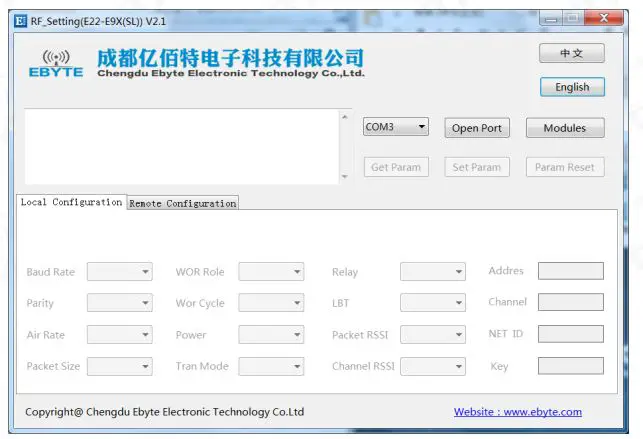Click the 'Copyright@ Chengdu Ebyte Electronic Technology Co.Ltd' text
This screenshot has height=439, width=643.
click(164, 412)
